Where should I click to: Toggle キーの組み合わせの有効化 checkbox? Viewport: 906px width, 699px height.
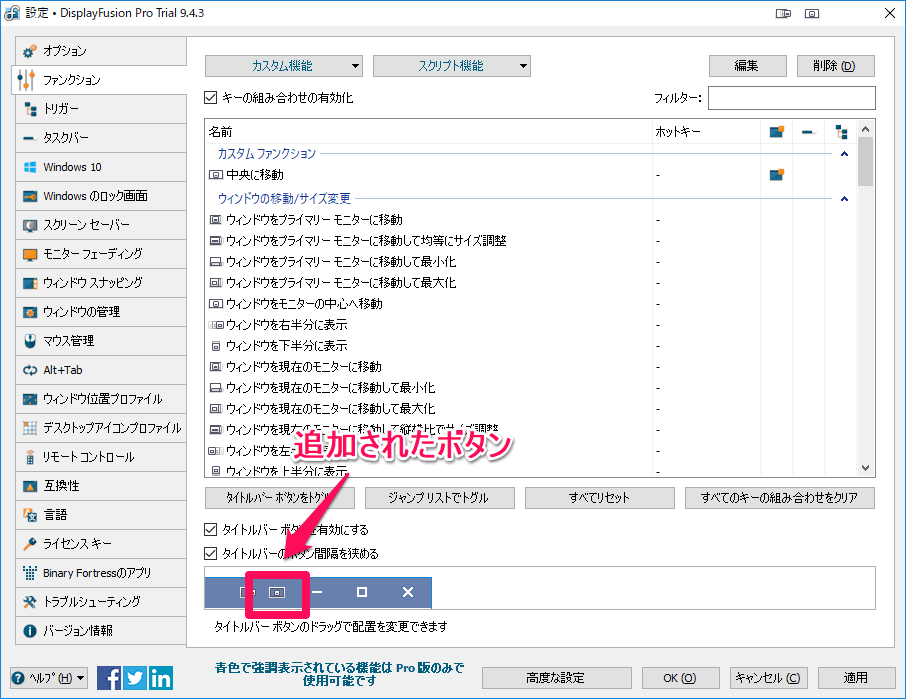(211, 98)
